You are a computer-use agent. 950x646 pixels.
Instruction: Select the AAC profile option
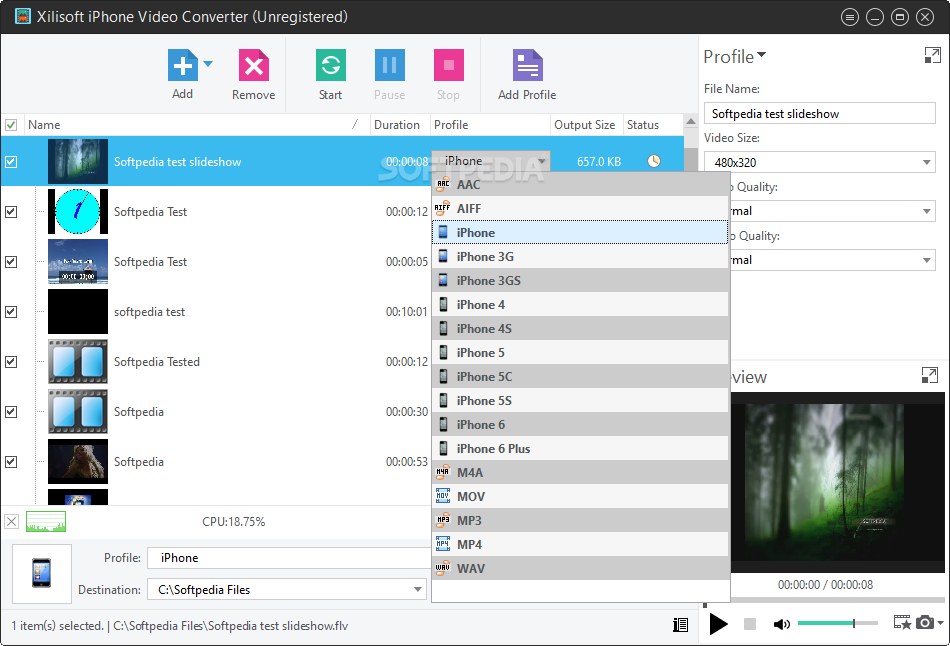[580, 184]
